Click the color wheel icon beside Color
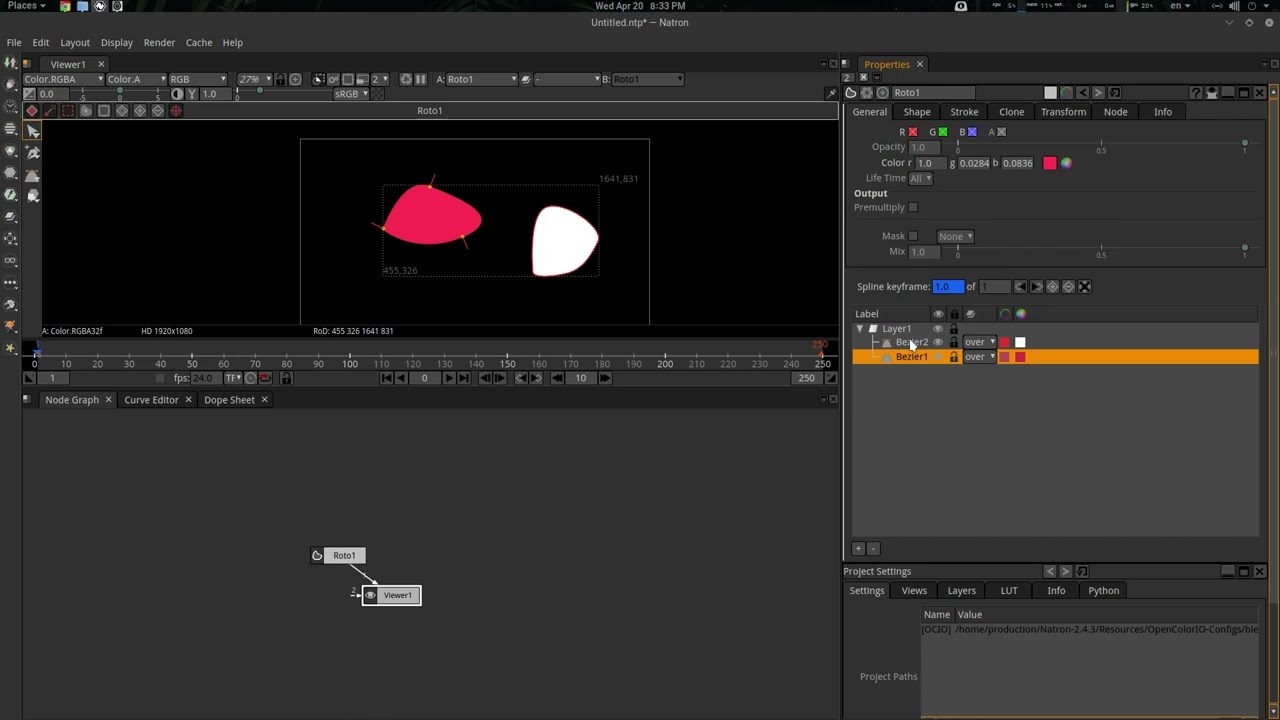Viewport: 1280px width, 720px height. click(1066, 163)
